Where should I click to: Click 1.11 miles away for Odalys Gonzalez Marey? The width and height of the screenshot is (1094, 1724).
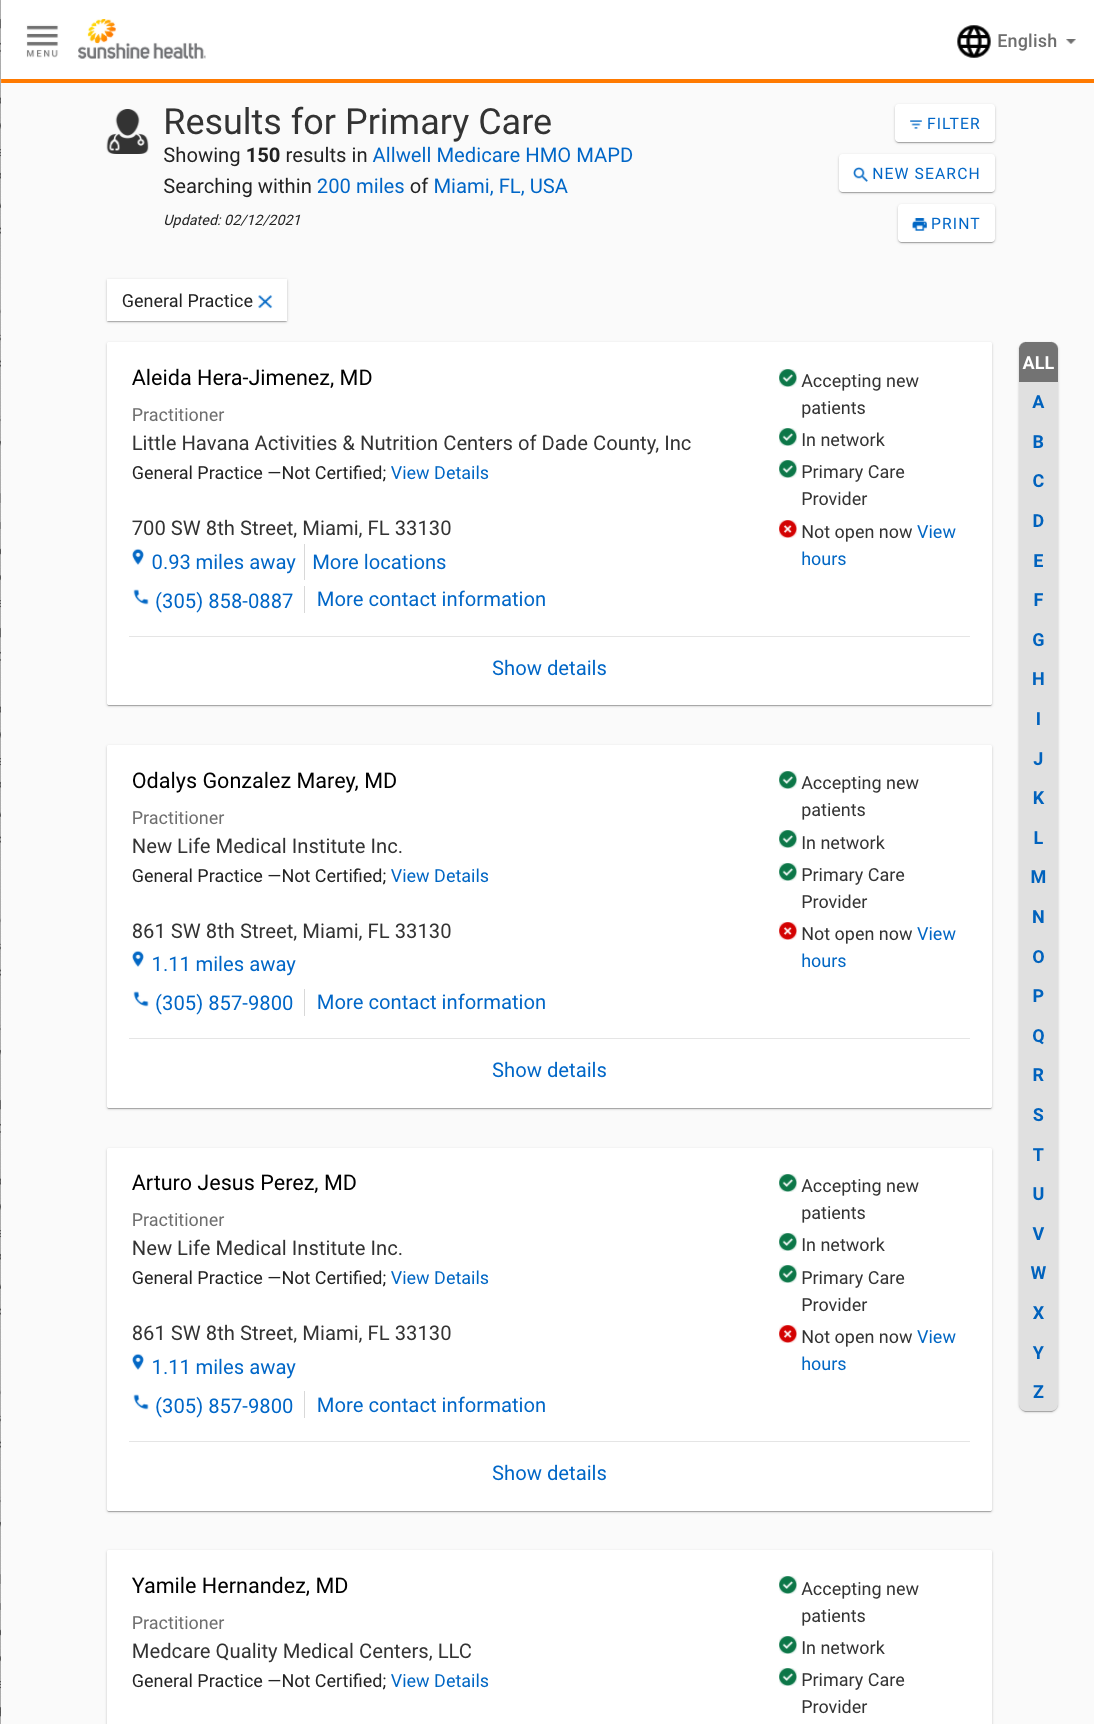pyautogui.click(x=224, y=964)
